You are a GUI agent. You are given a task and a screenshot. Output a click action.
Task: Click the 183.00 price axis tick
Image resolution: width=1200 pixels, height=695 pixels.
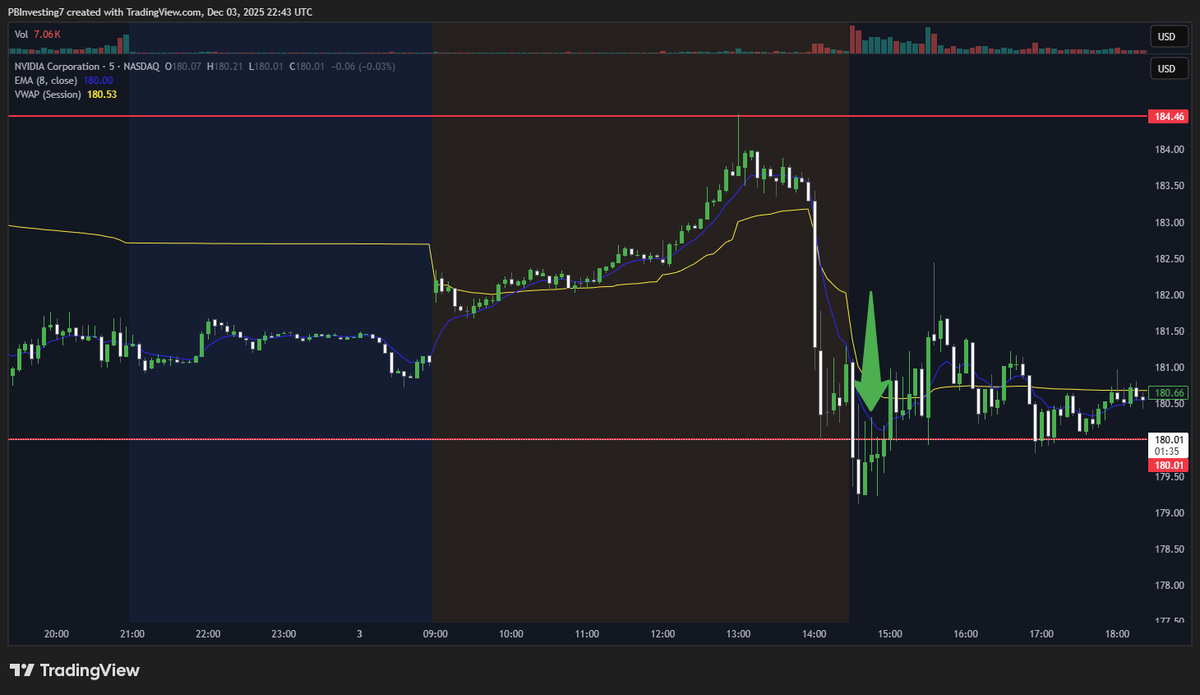[1170, 223]
